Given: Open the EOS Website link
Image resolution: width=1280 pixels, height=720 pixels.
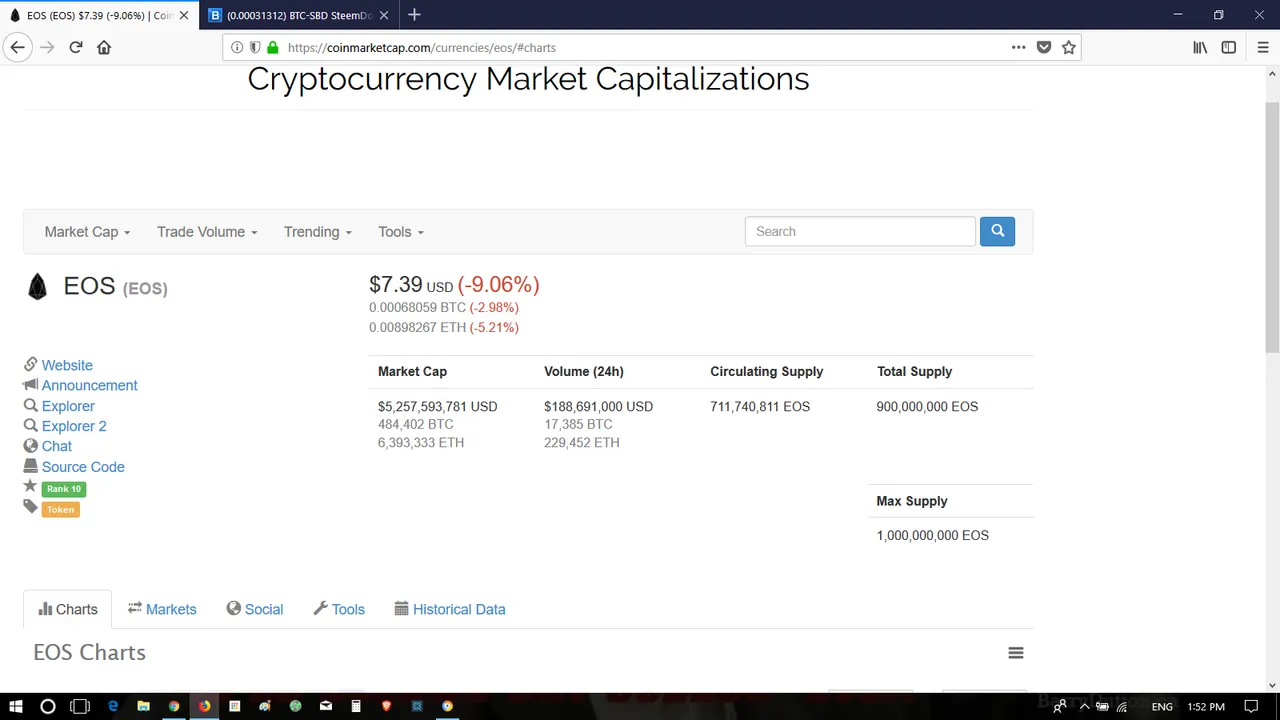Looking at the screenshot, I should (67, 365).
